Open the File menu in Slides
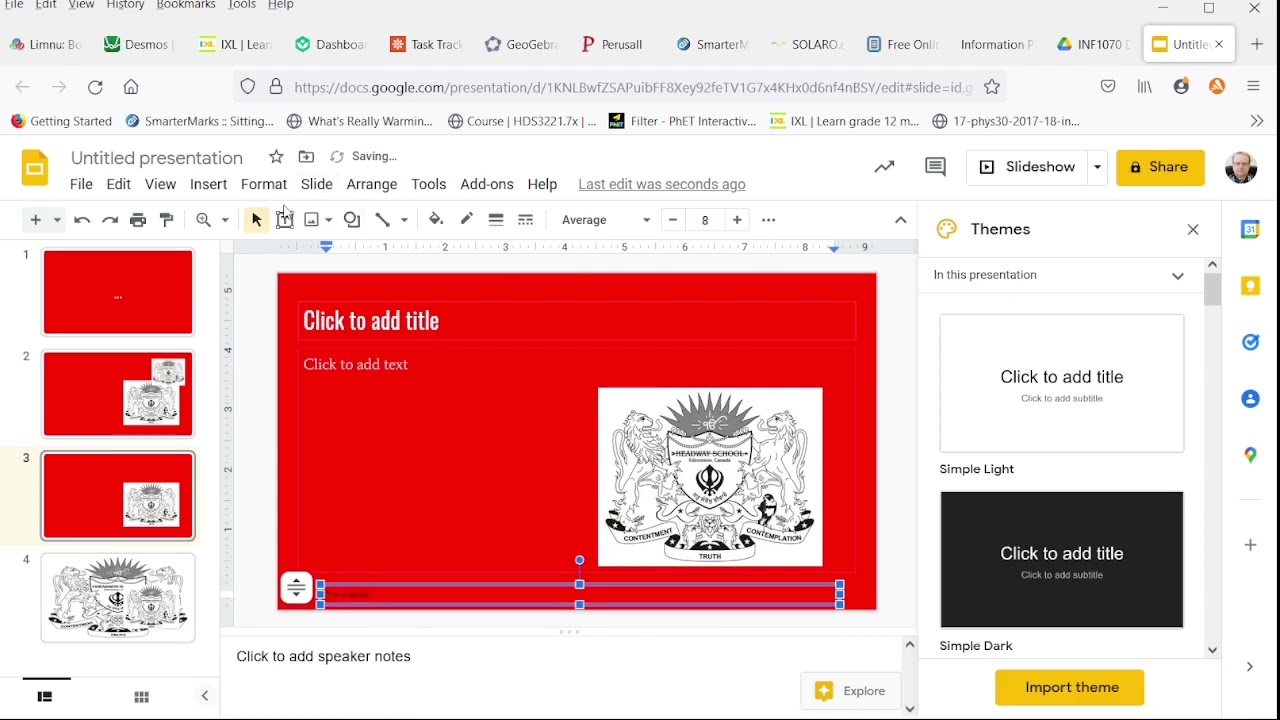 [x=81, y=184]
